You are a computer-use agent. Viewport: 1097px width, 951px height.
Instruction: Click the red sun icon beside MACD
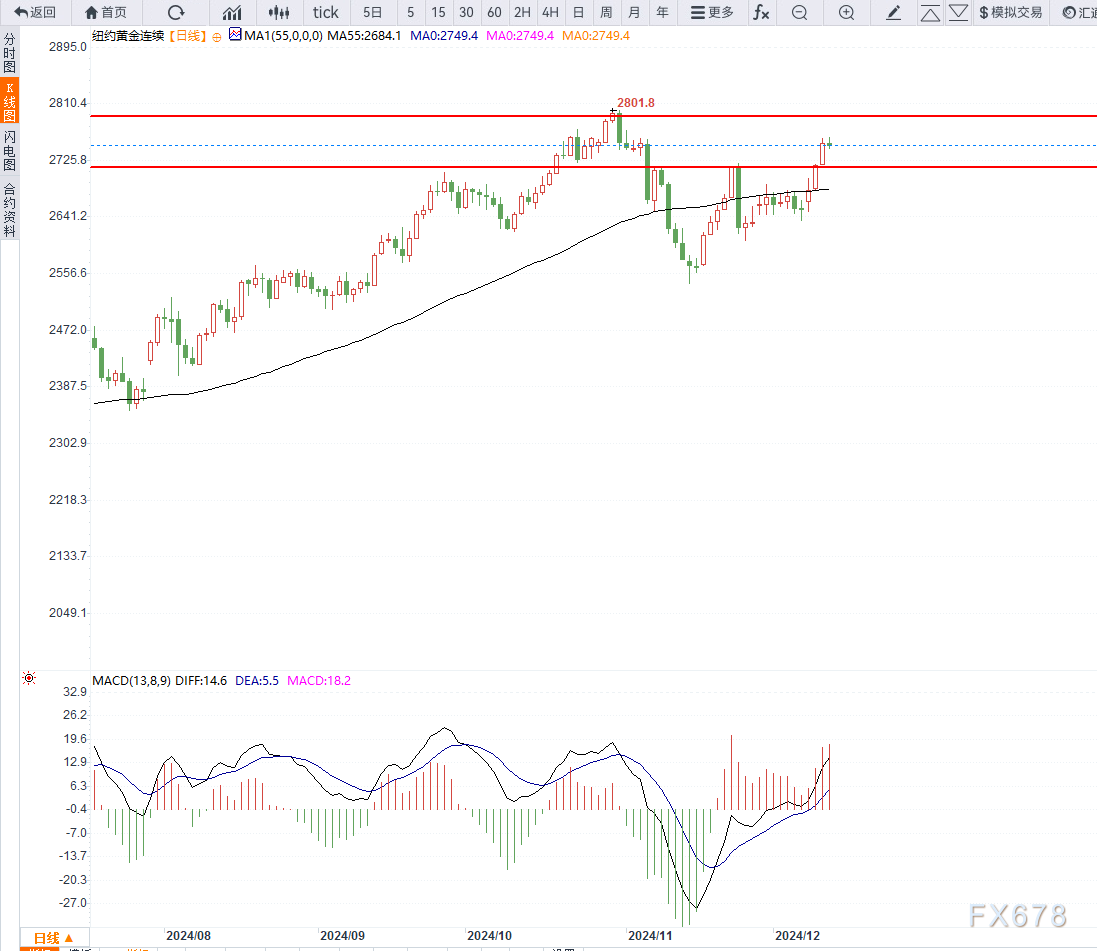(29, 679)
